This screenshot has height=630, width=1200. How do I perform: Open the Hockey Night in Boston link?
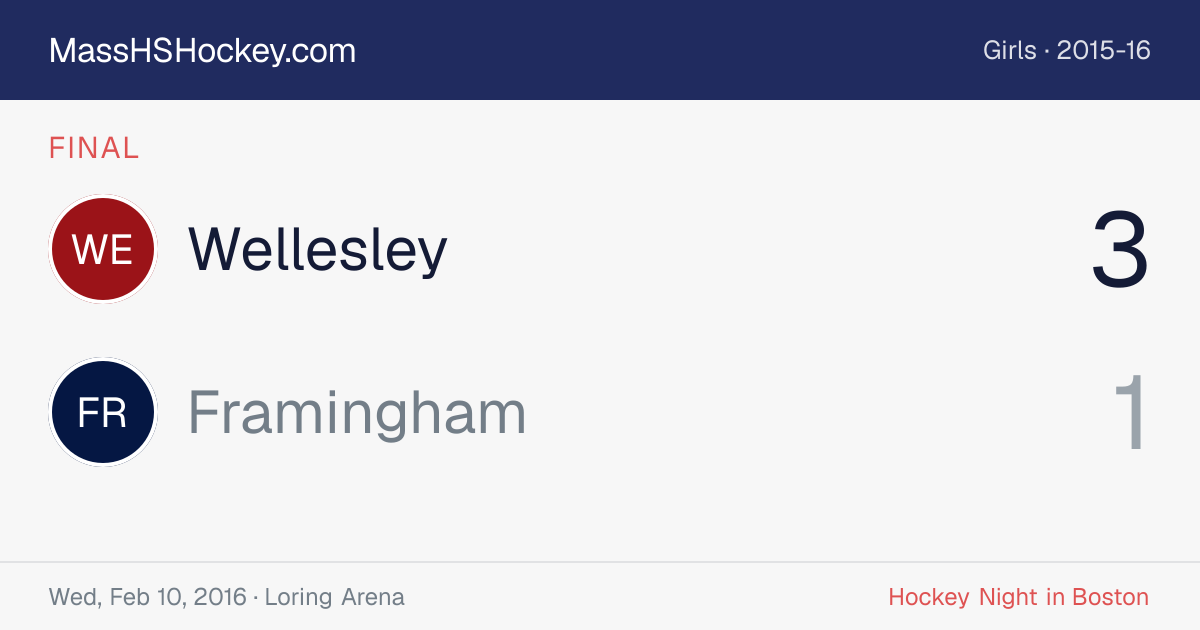(1019, 597)
